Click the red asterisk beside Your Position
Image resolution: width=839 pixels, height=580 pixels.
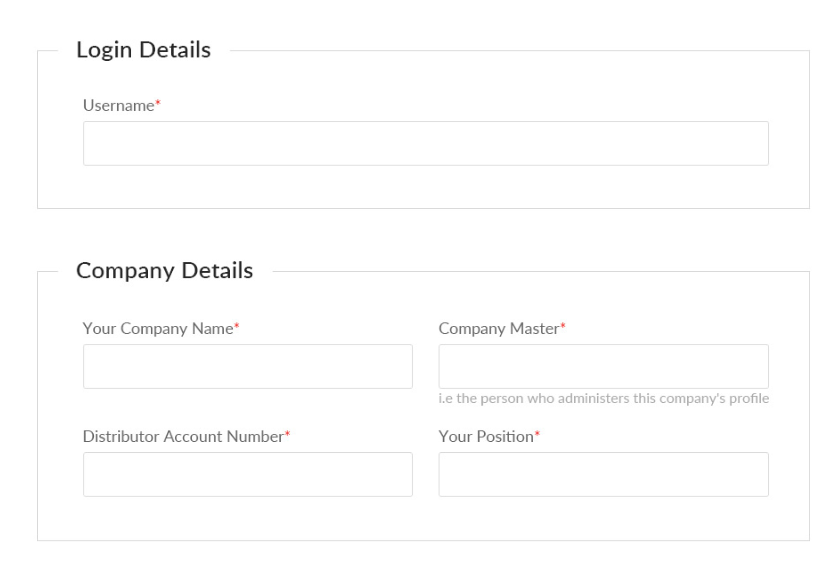tap(536, 435)
